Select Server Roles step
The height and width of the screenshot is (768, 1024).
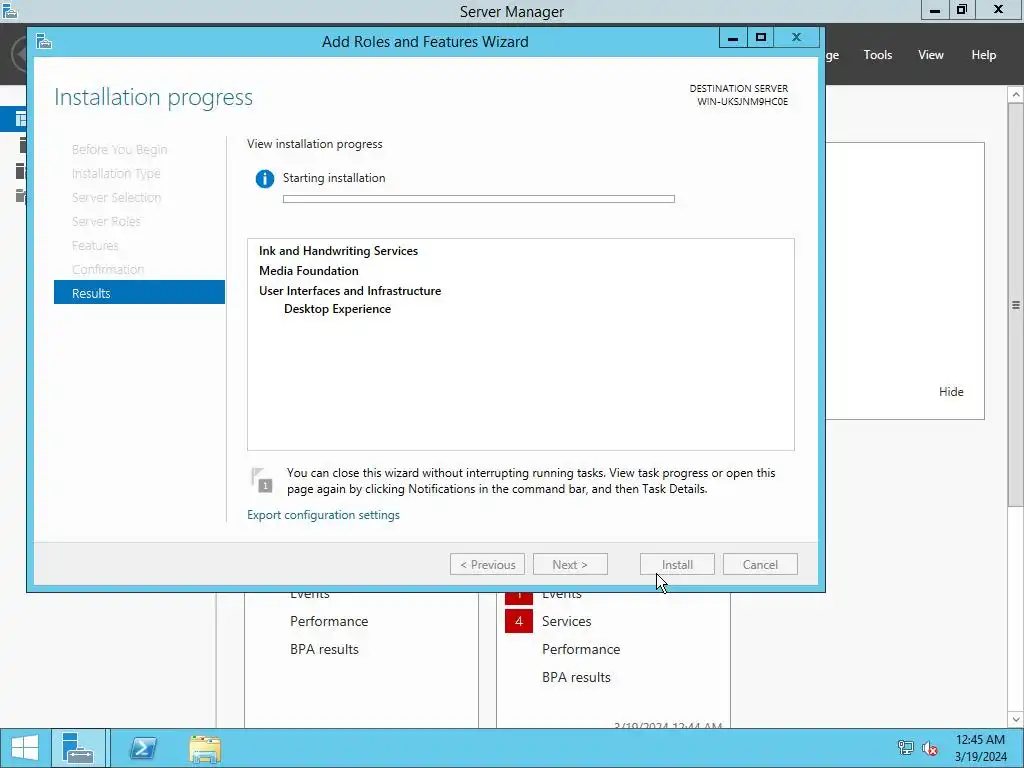pos(106,221)
